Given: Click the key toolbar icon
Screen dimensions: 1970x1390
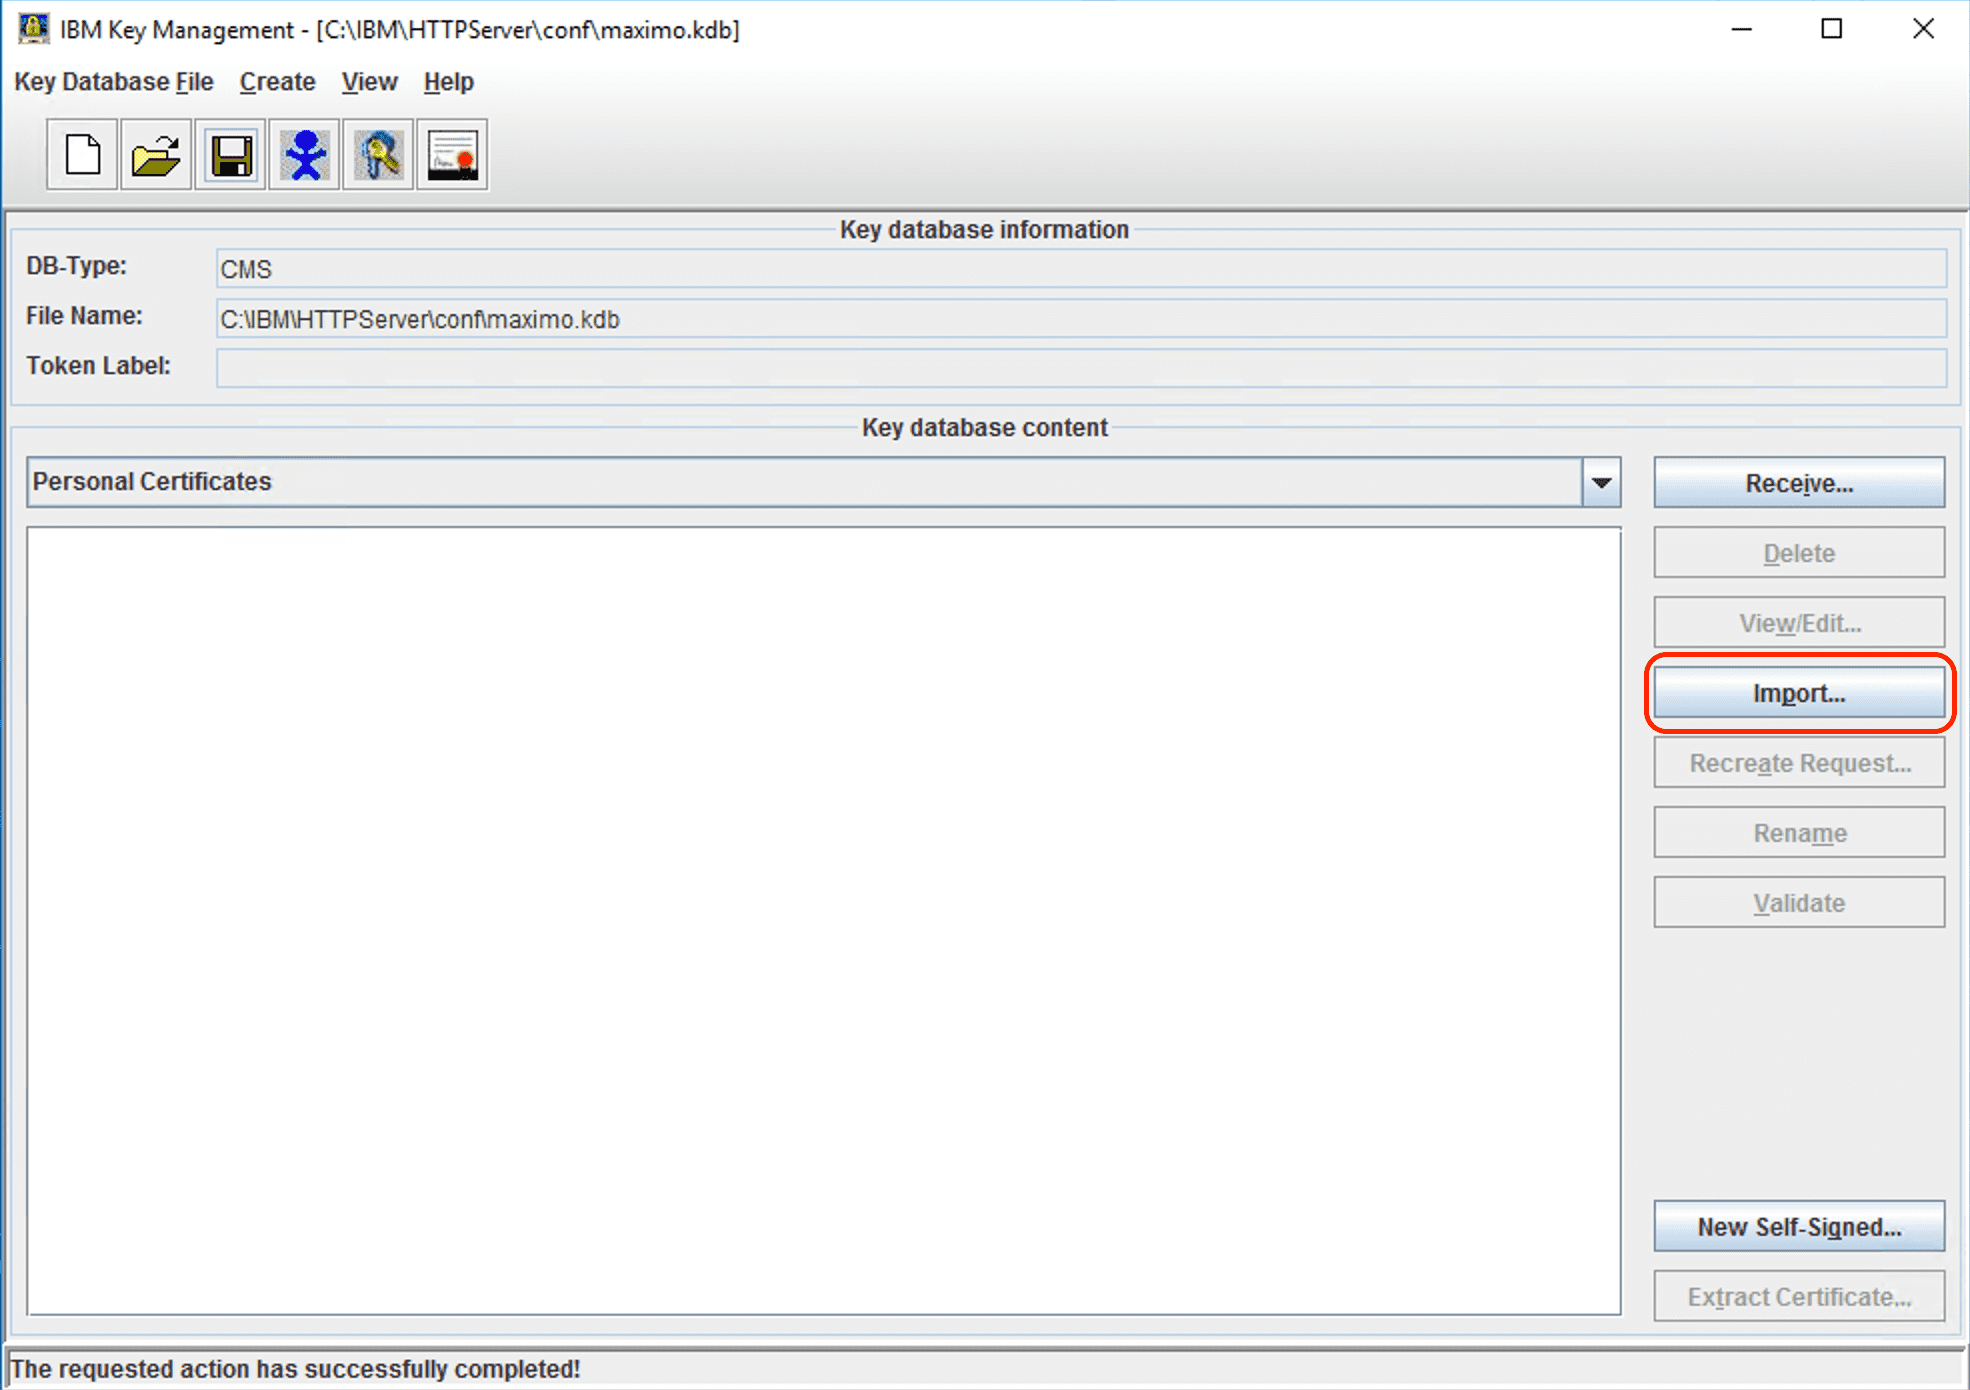Looking at the screenshot, I should [378, 155].
